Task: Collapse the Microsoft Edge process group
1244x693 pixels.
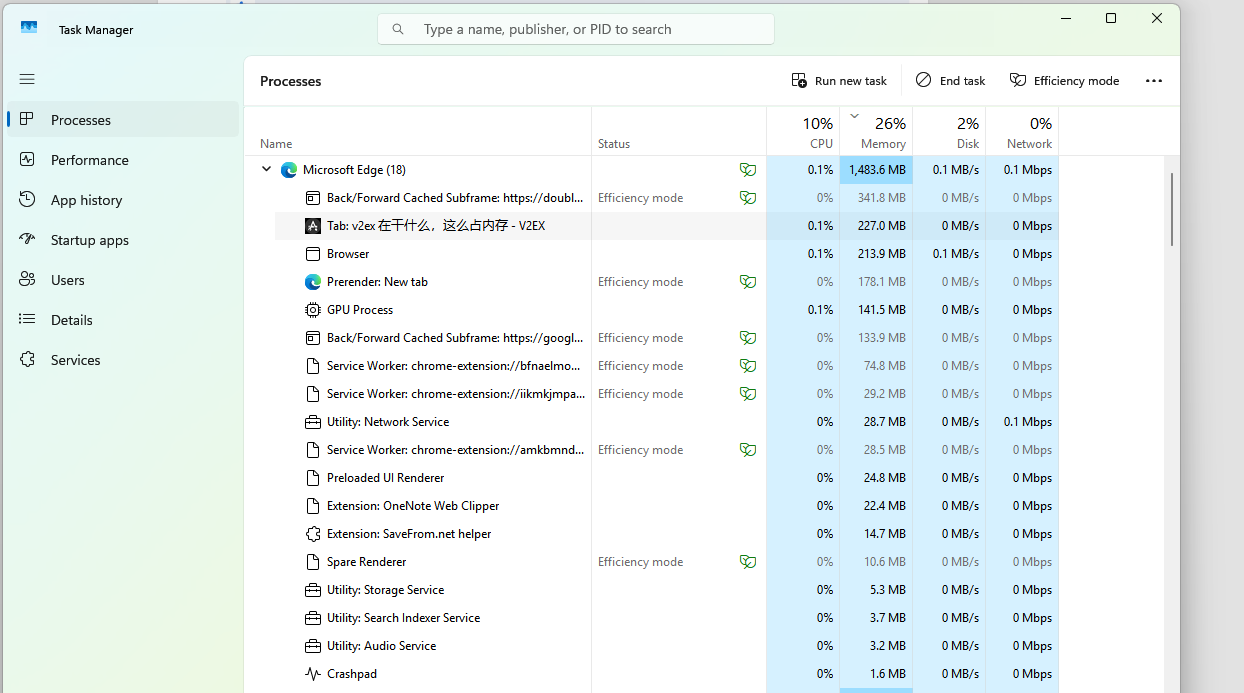Action: point(266,170)
